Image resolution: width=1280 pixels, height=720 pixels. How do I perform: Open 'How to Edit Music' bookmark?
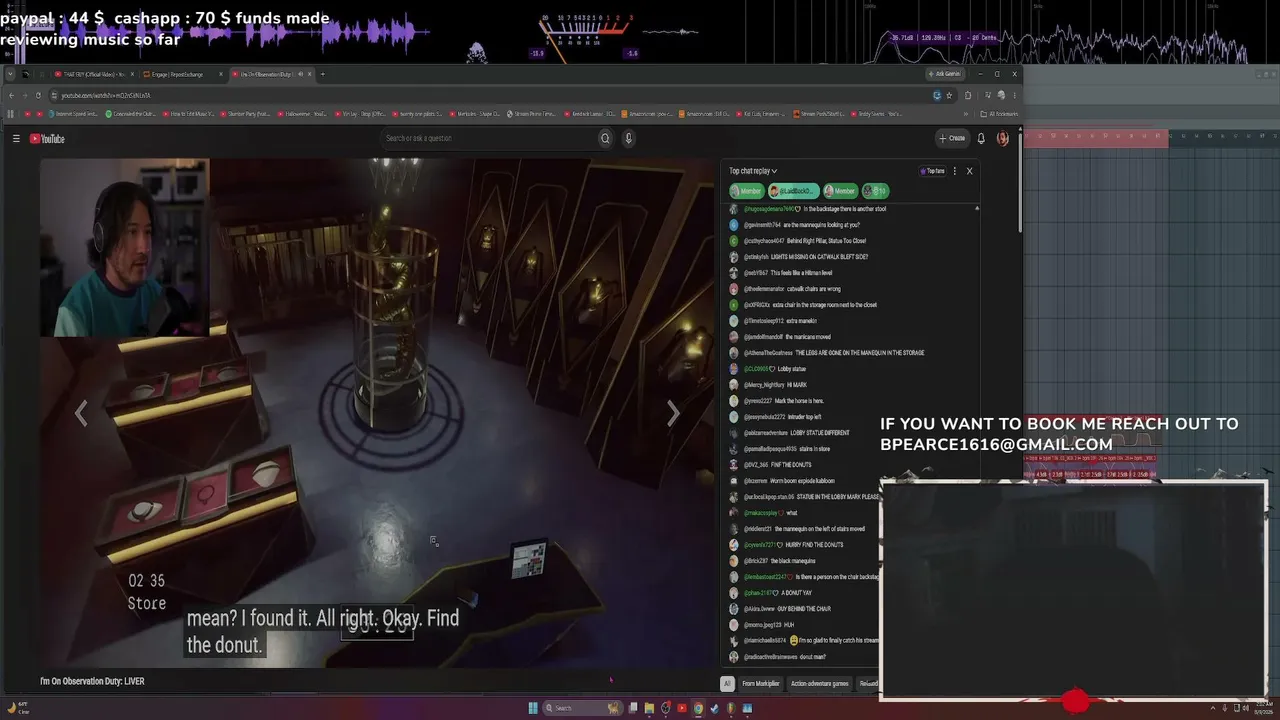click(x=188, y=114)
